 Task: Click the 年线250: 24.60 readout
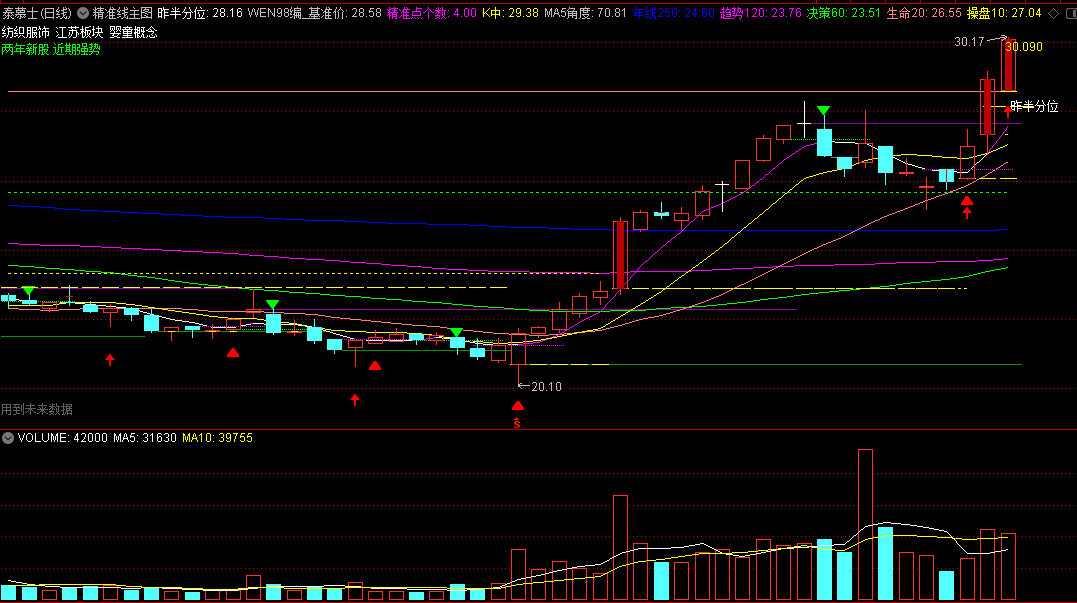coord(673,13)
